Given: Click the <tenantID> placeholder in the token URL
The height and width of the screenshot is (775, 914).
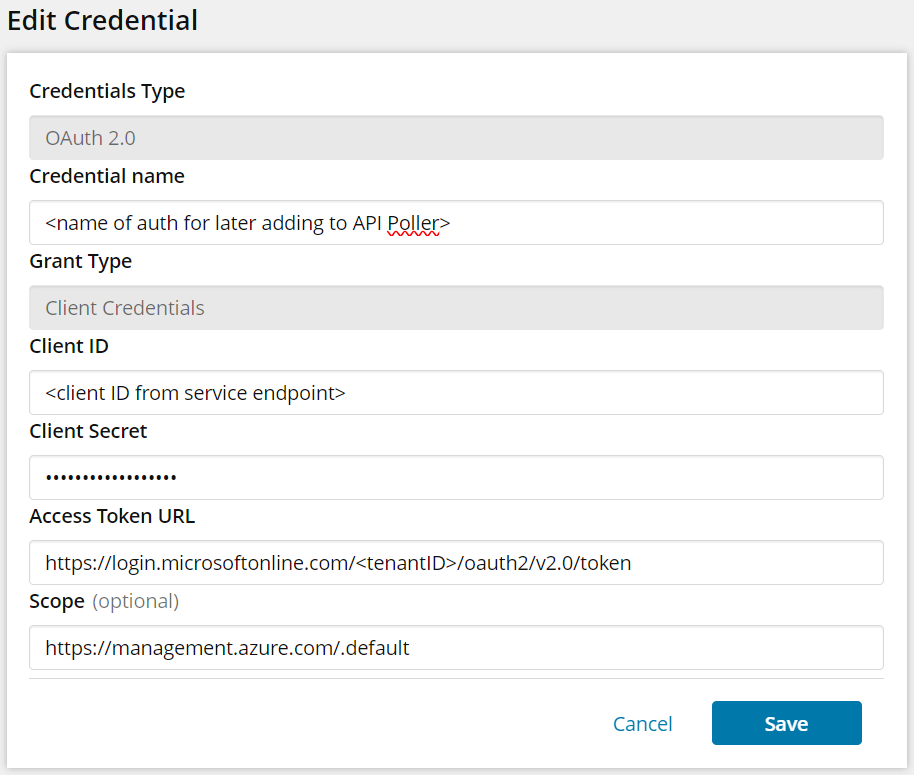Looking at the screenshot, I should tap(404, 563).
